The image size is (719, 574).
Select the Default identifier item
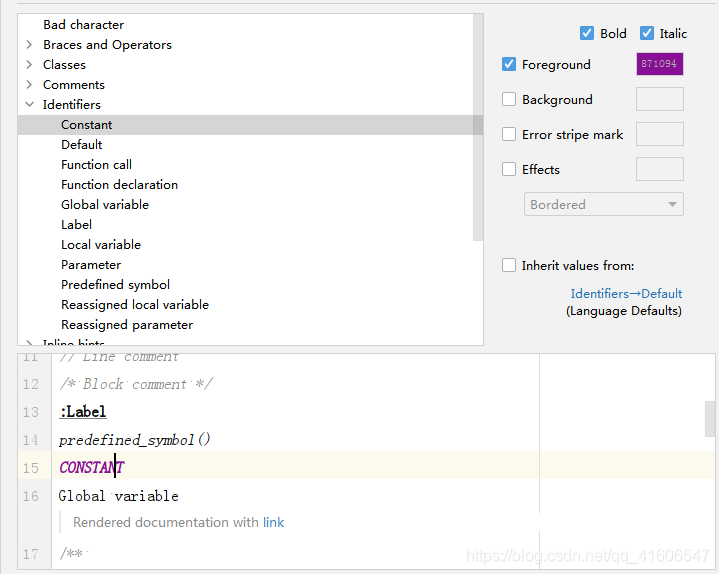(x=82, y=144)
